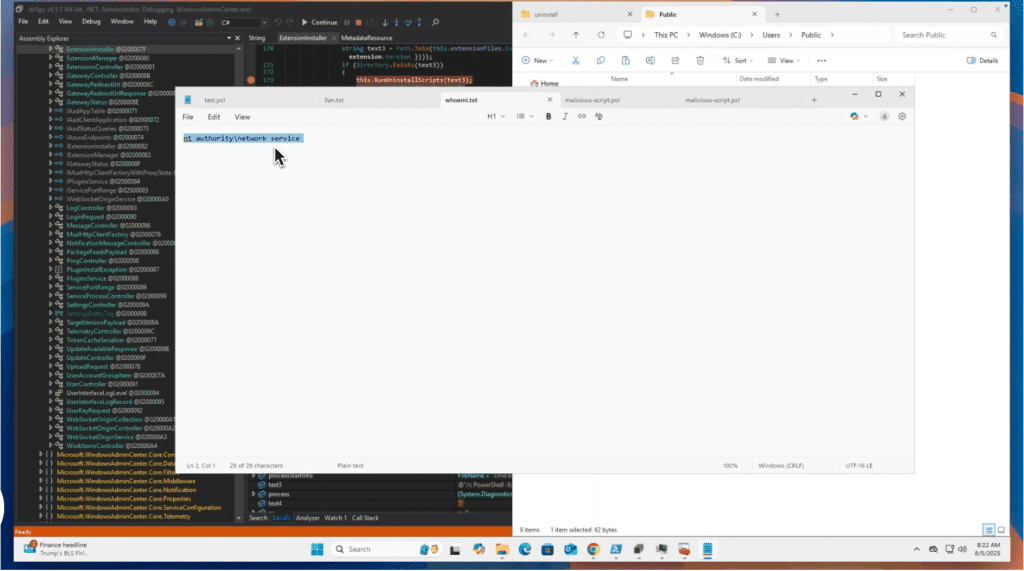Click the Undo icon in dnSpy toolbar
This screenshot has width=1024, height=571.
point(278,22)
